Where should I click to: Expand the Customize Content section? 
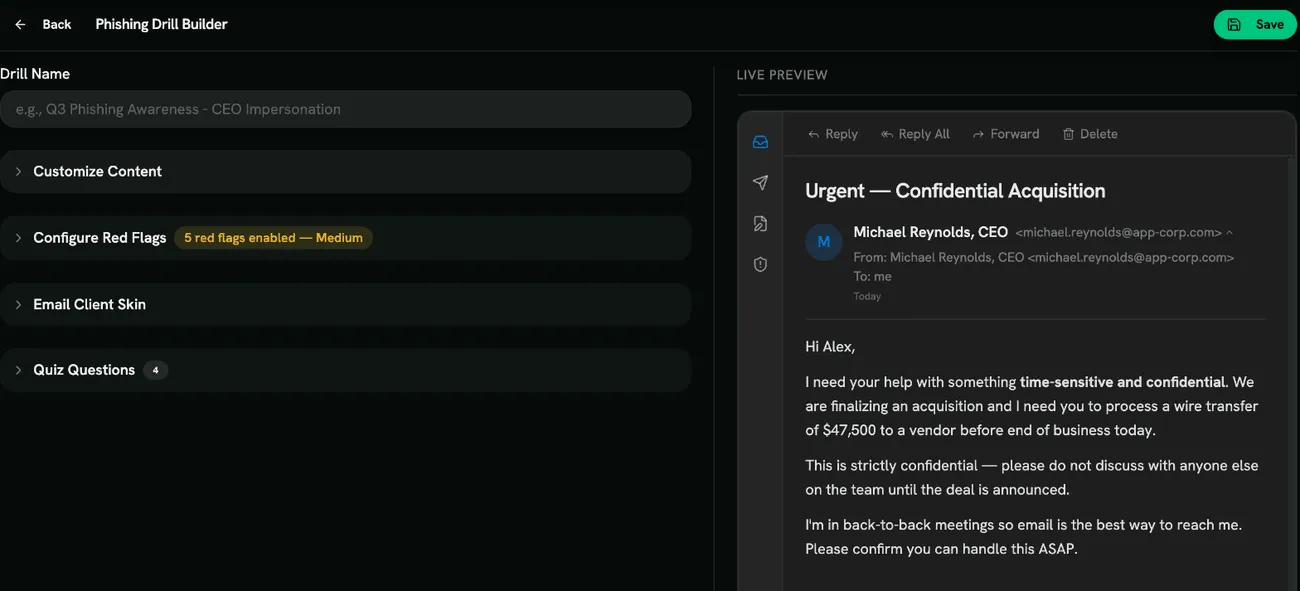click(345, 172)
